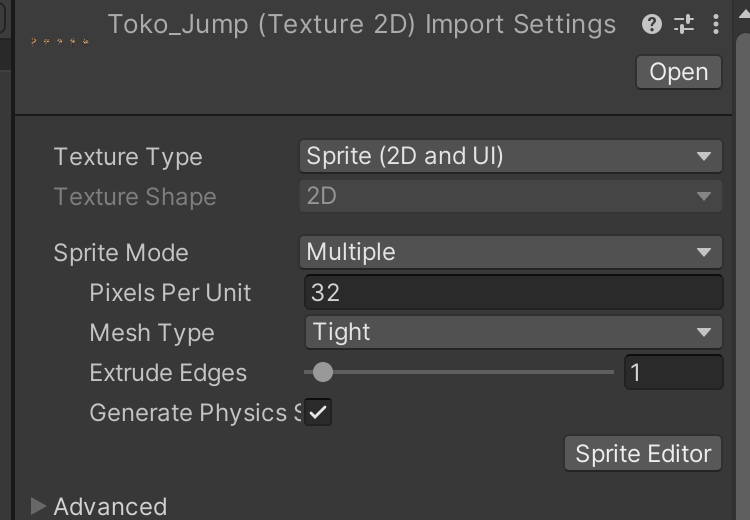Open the Texture Type dropdown
This screenshot has width=750, height=520.
(x=510, y=156)
